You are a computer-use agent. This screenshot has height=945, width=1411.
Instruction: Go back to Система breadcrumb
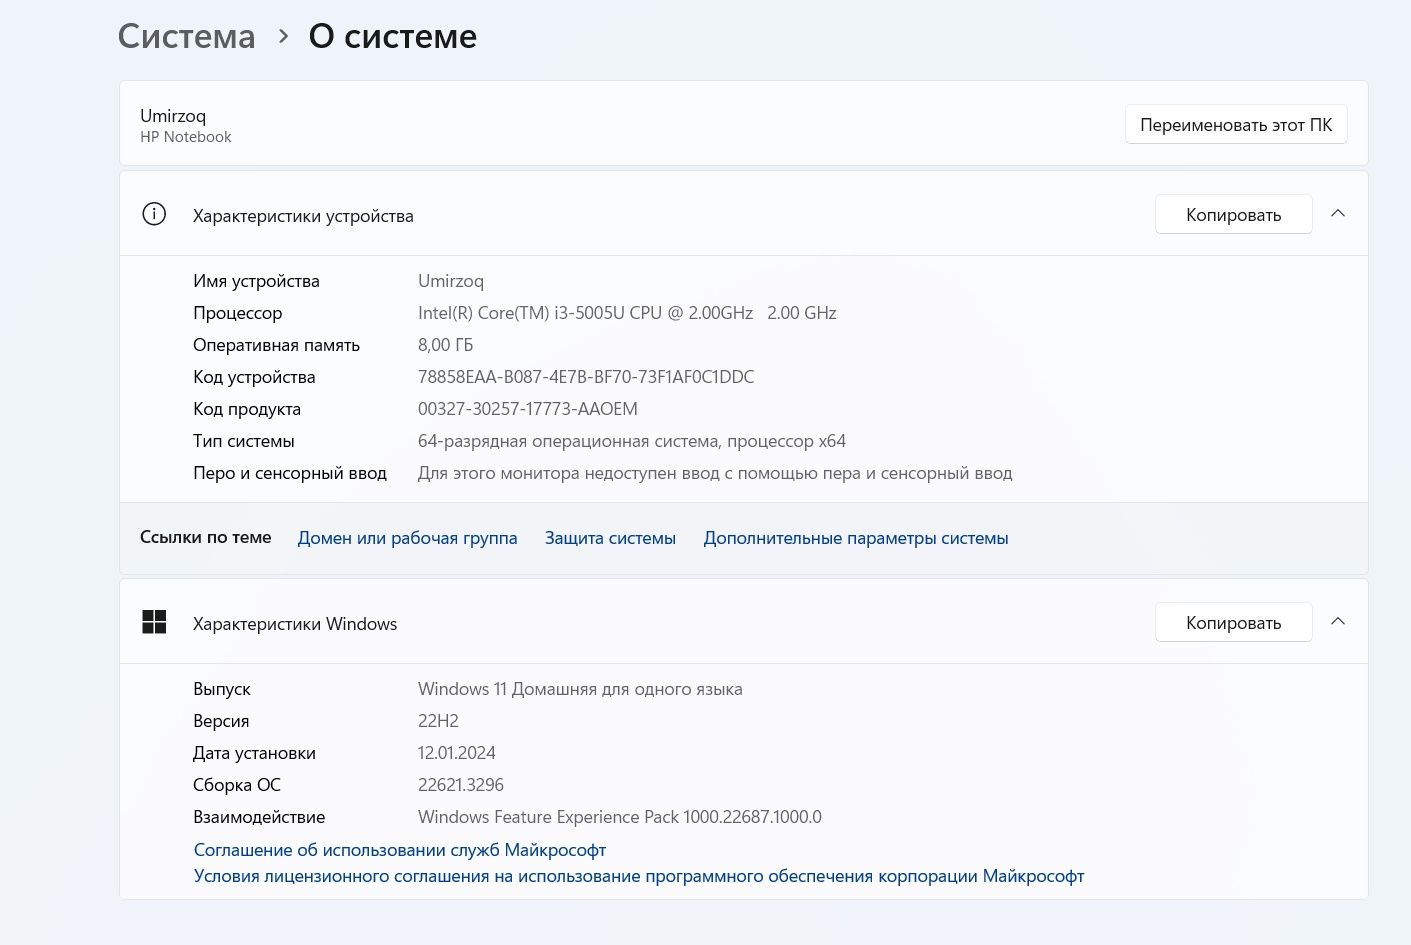(187, 36)
